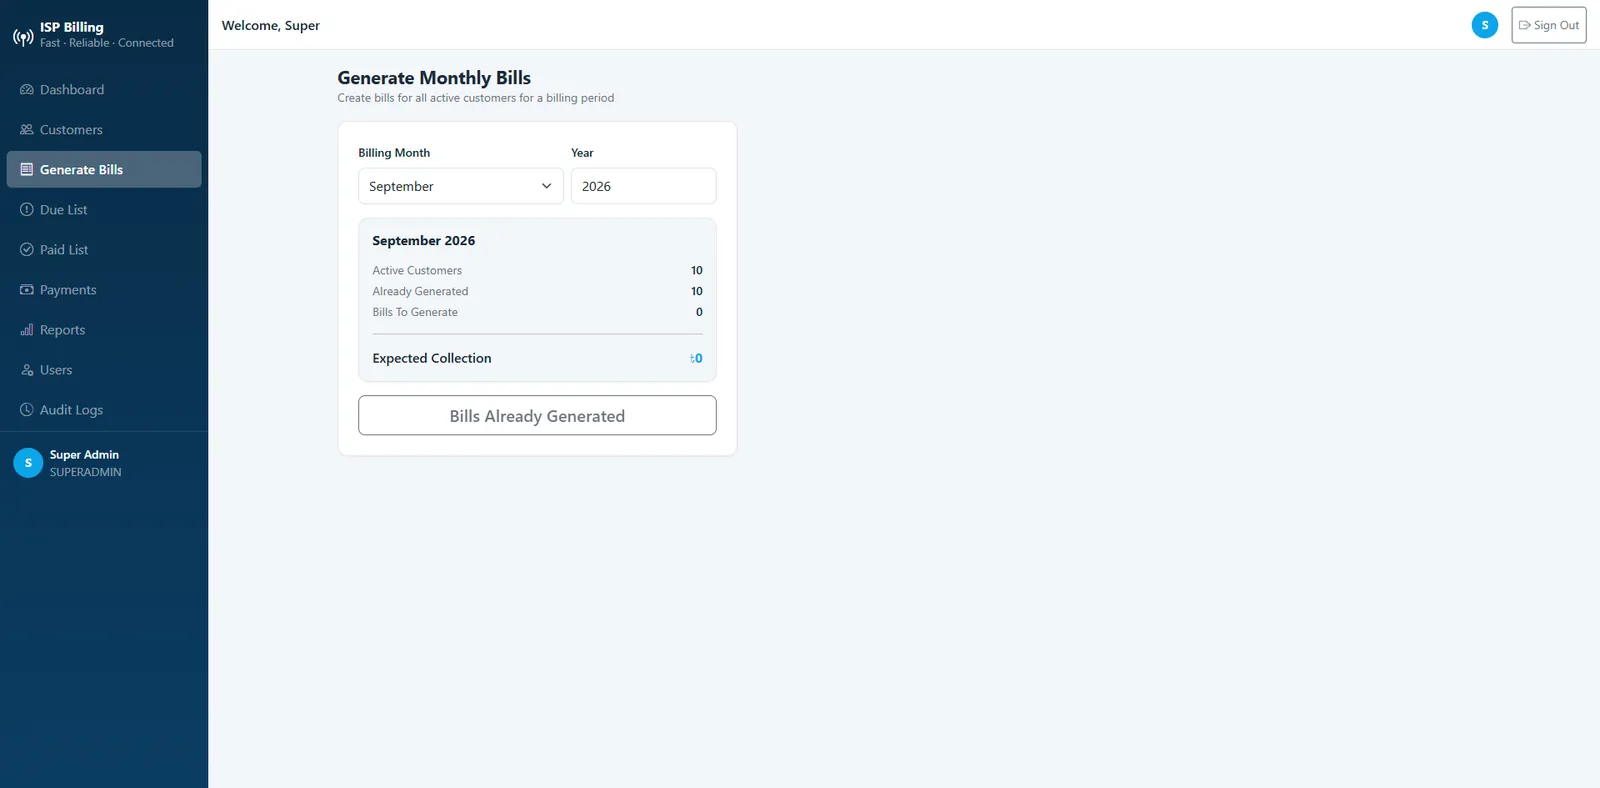Click the Already Generated label
The image size is (1600, 788).
point(420,292)
